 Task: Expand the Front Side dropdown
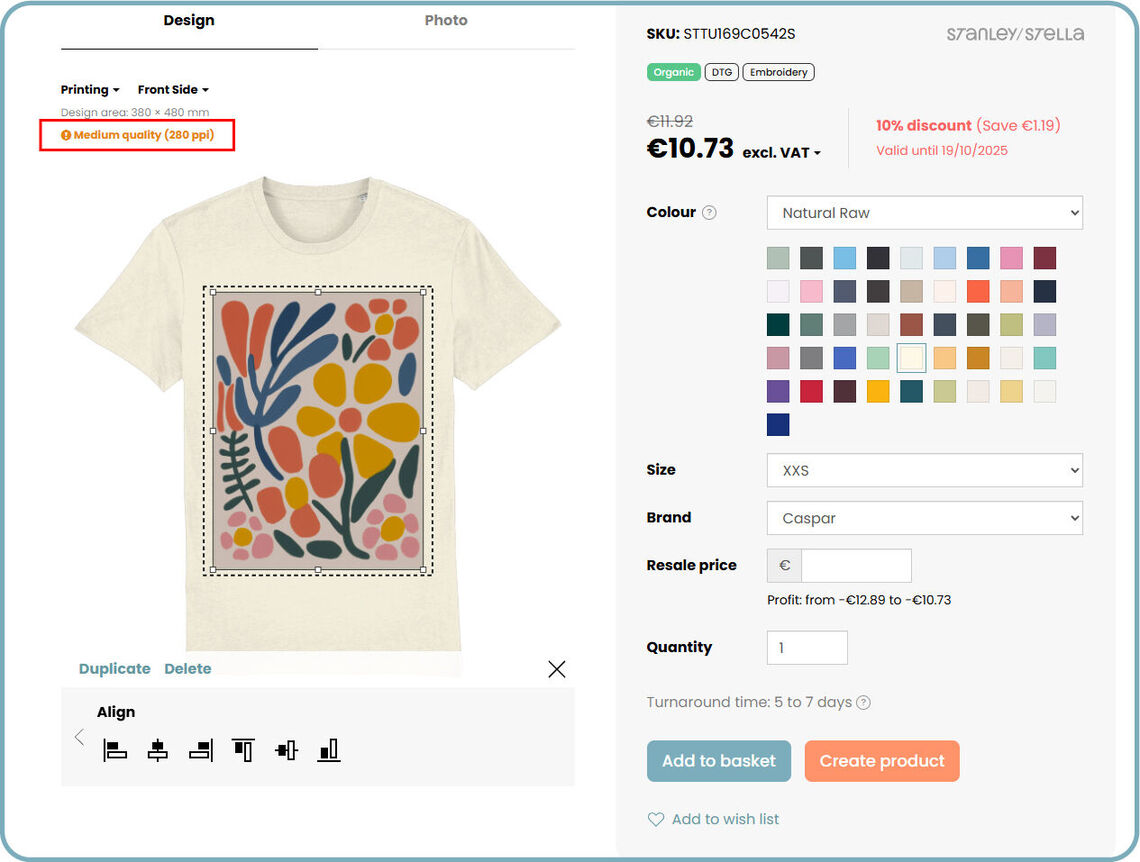173,90
